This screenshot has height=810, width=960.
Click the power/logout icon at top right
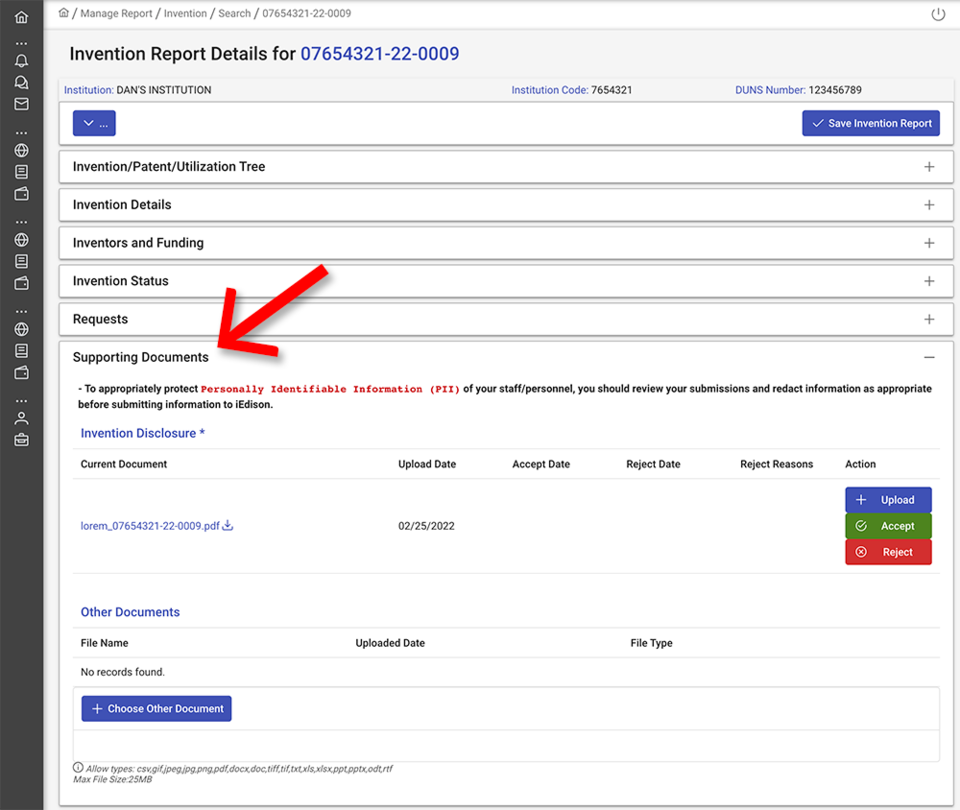(936, 15)
